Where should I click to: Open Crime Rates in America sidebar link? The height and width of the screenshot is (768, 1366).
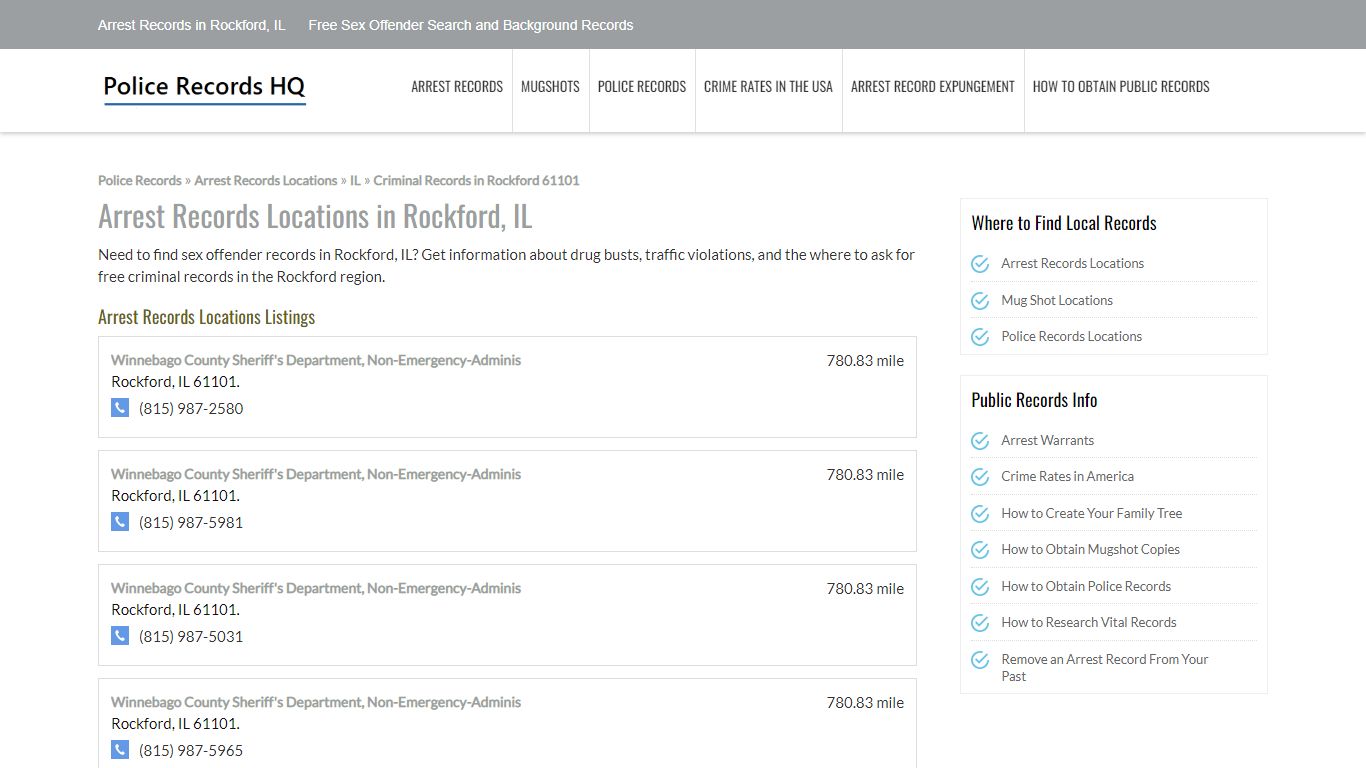1068,477
